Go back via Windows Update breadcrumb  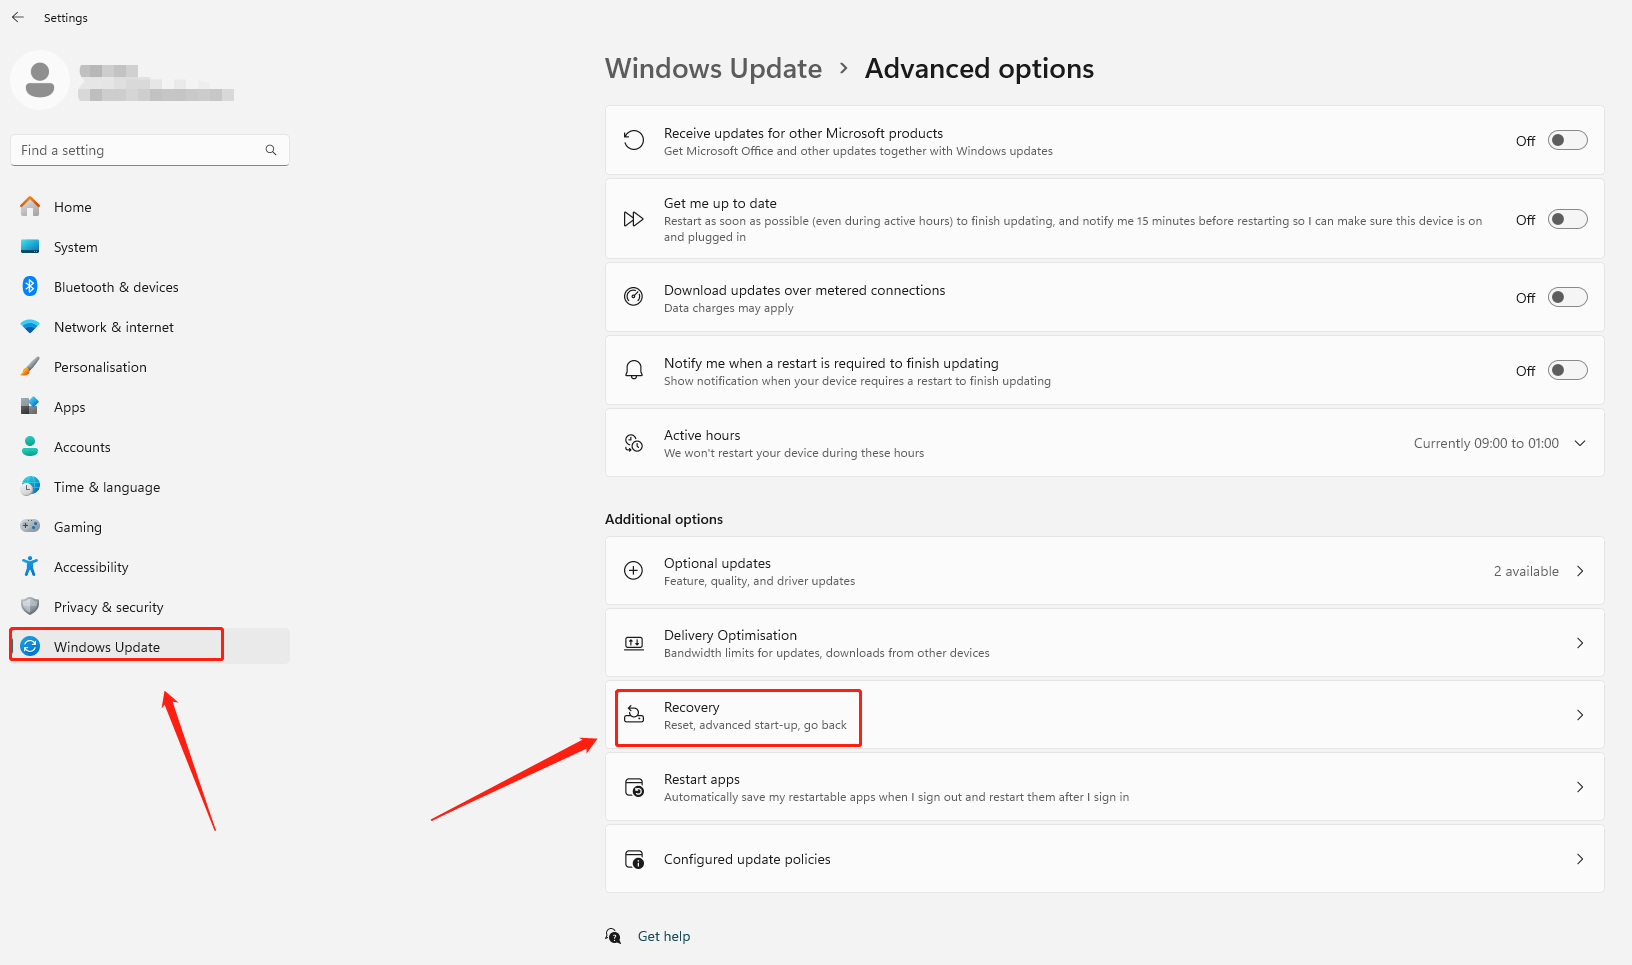click(713, 68)
